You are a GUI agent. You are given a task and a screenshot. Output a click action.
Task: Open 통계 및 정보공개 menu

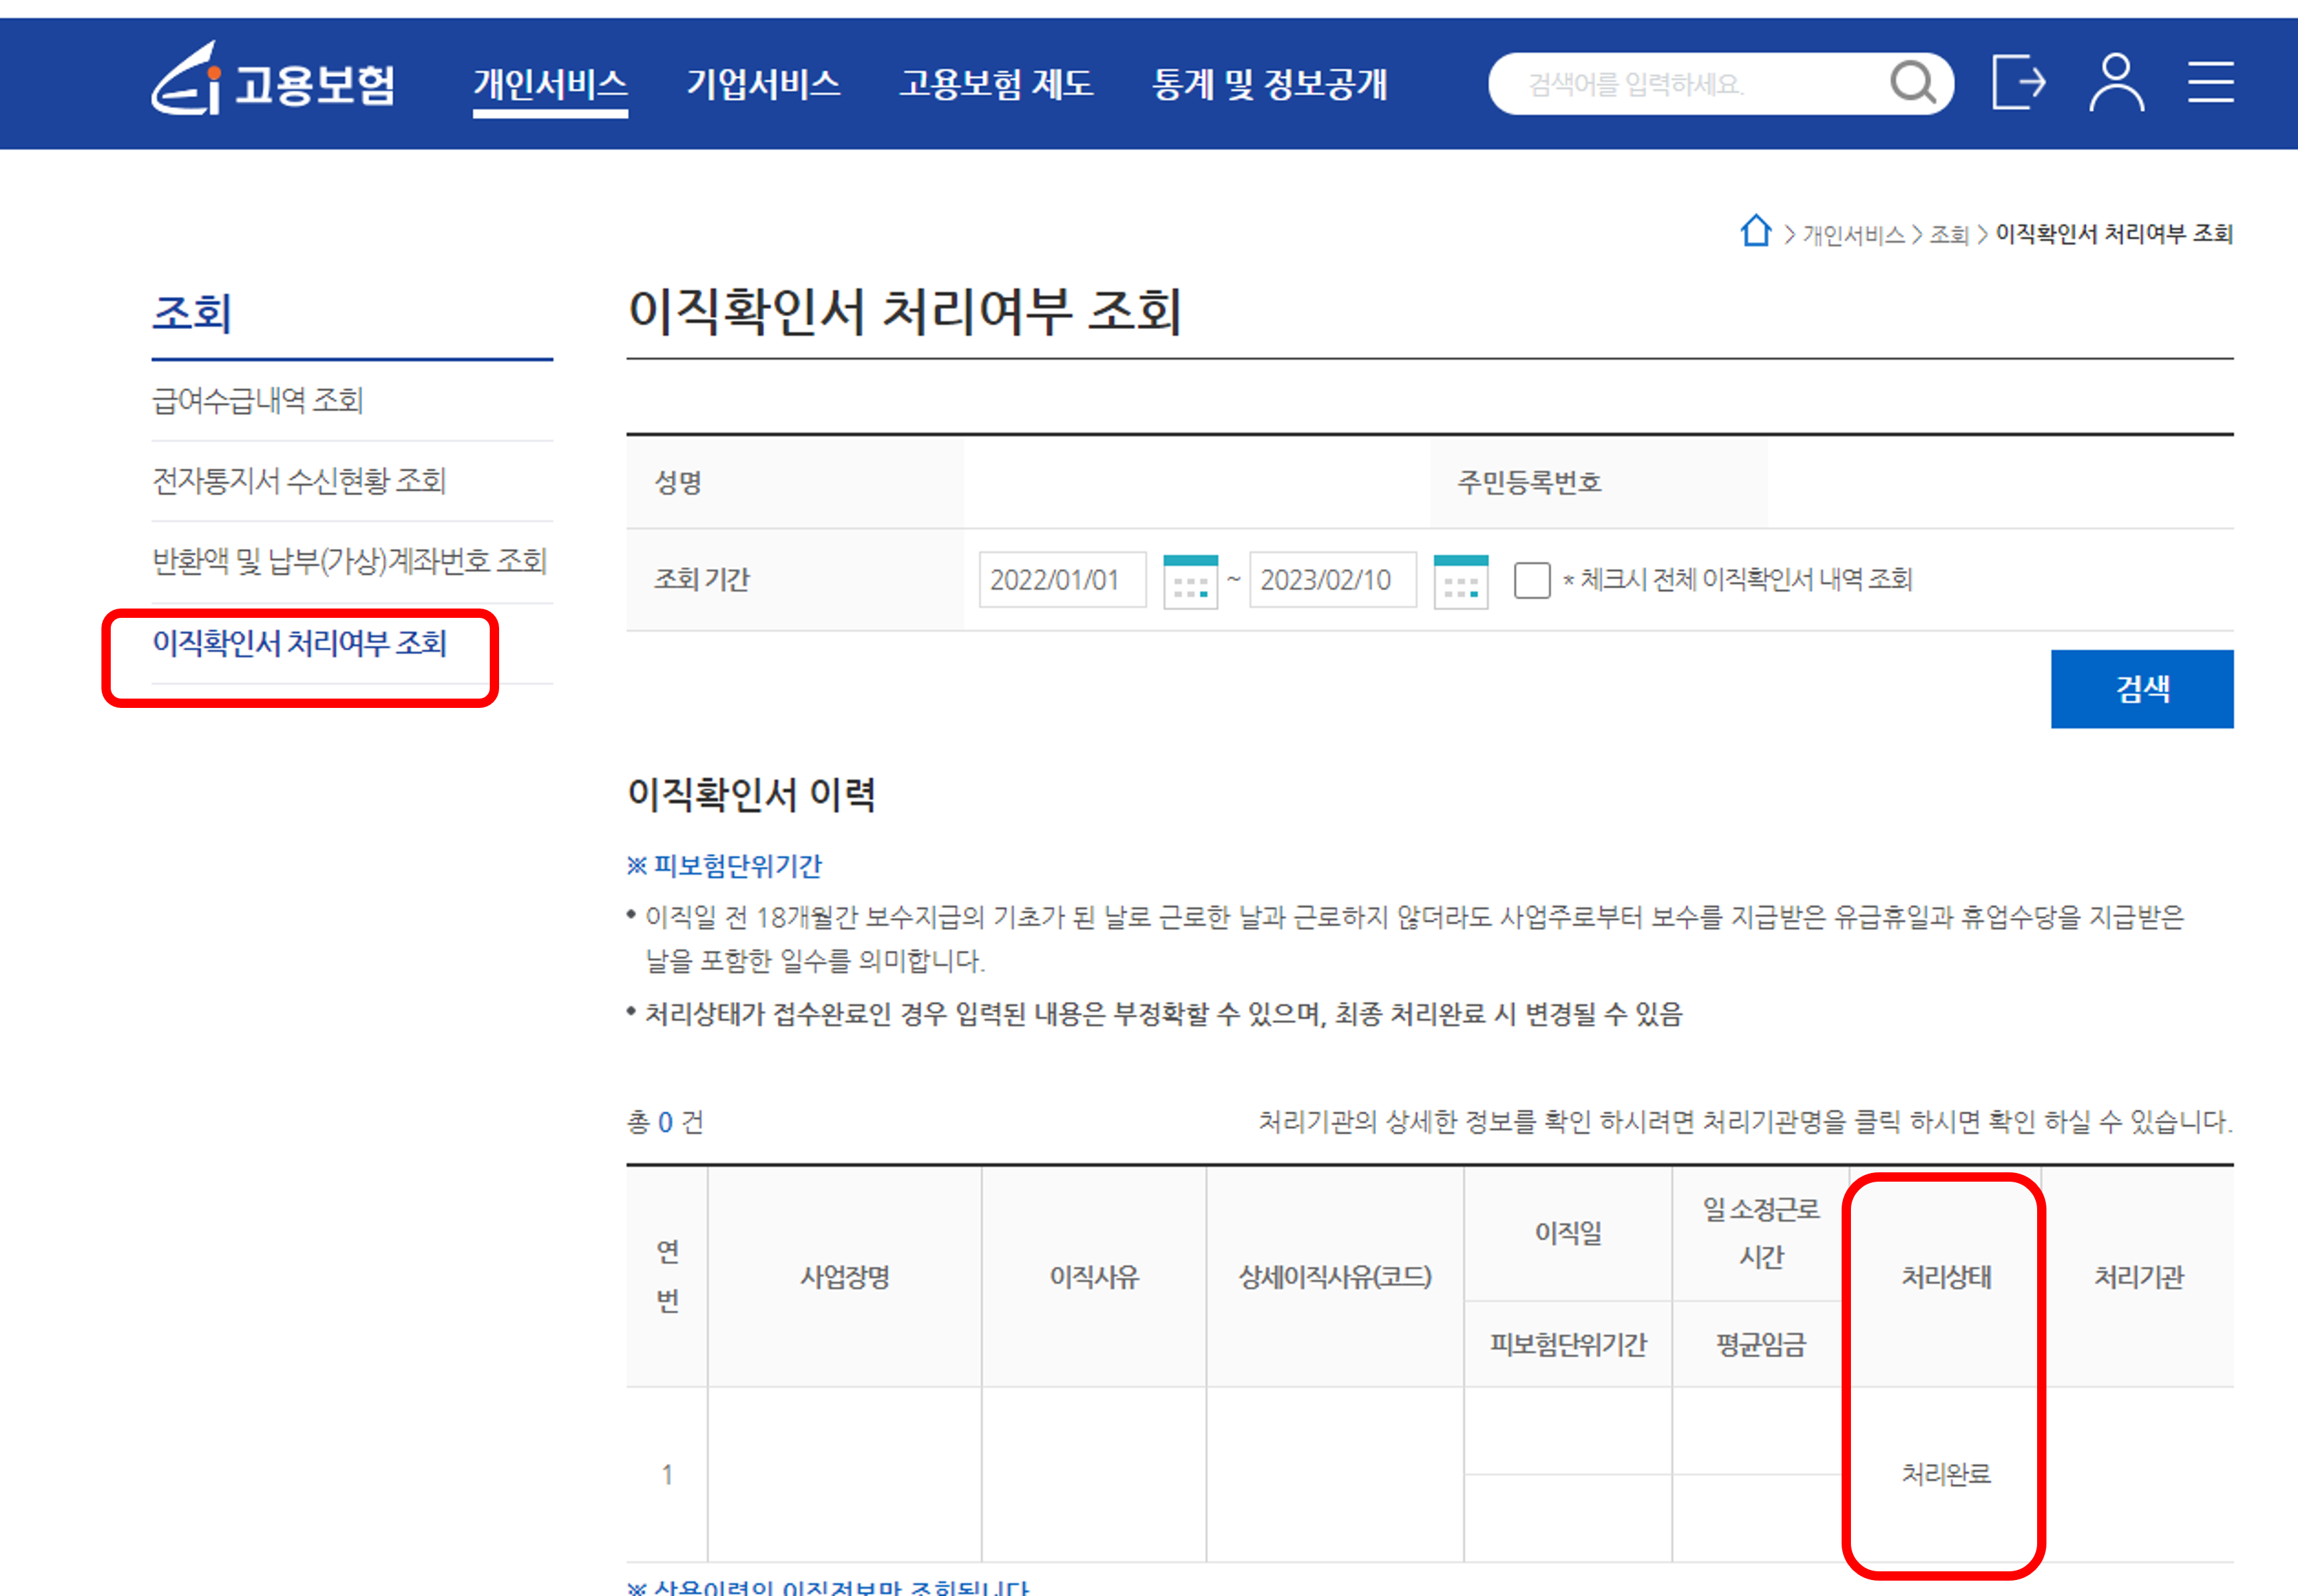point(1269,84)
